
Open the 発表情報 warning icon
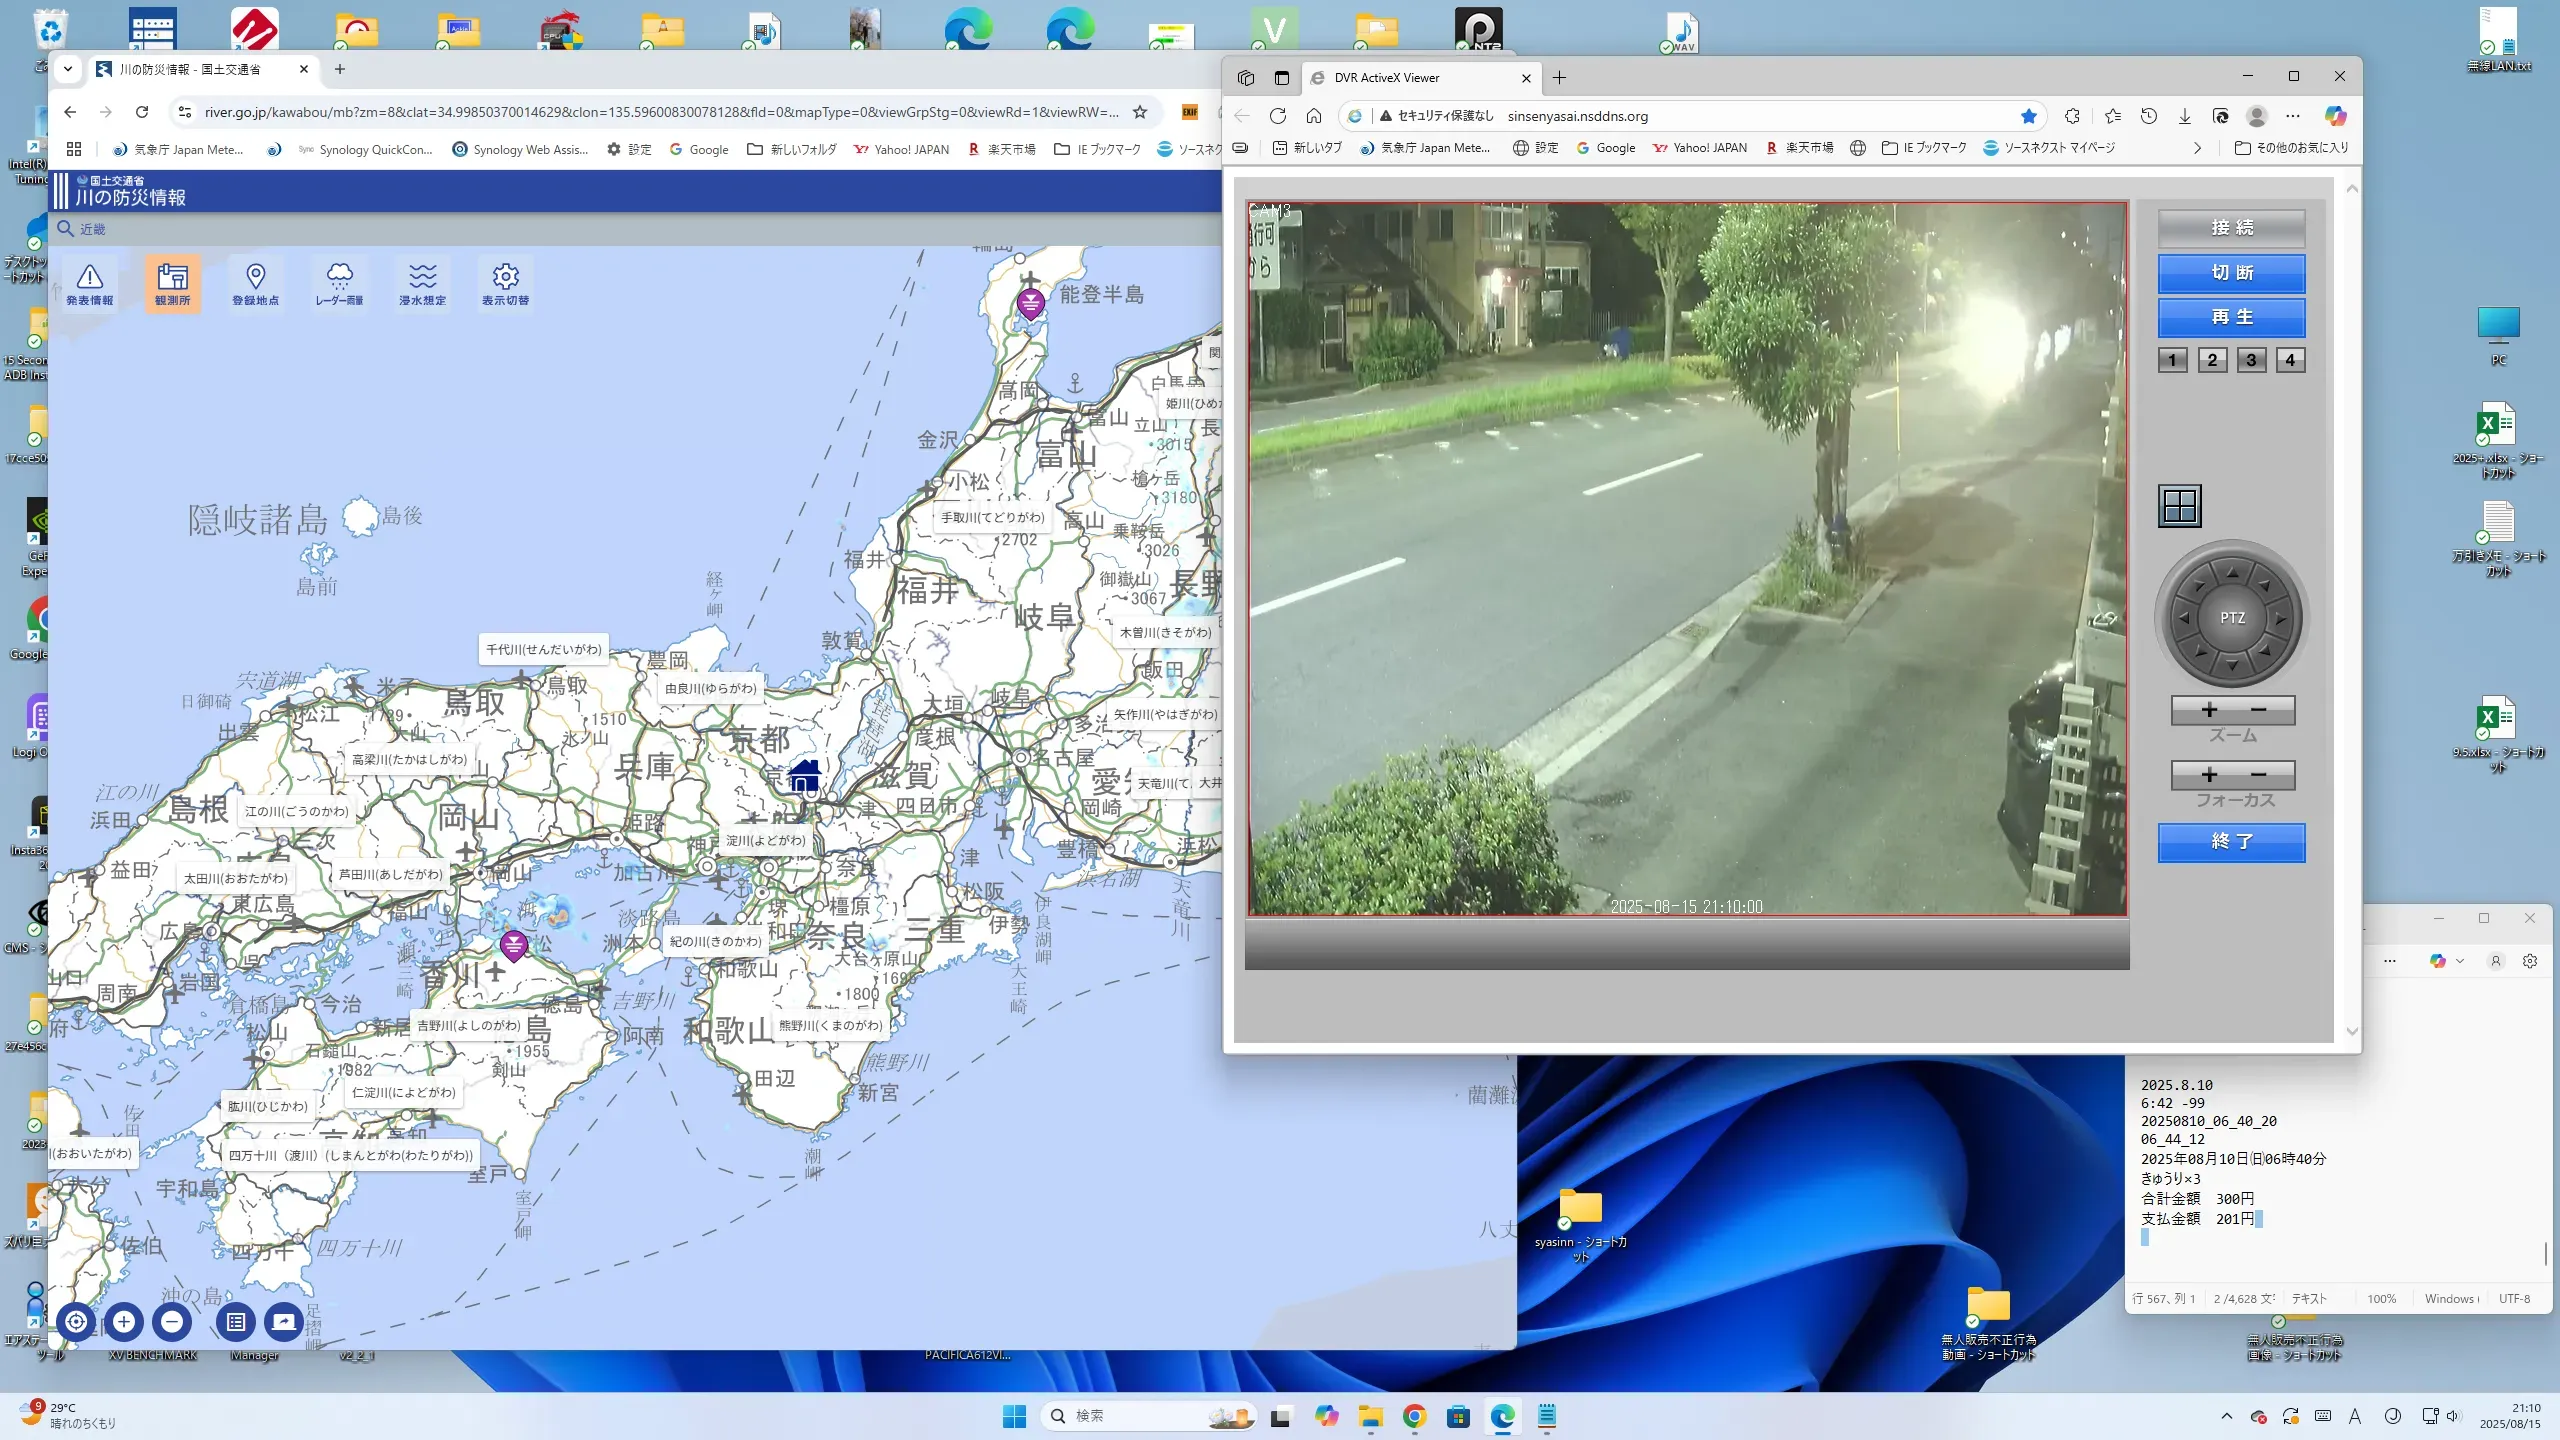click(x=89, y=283)
